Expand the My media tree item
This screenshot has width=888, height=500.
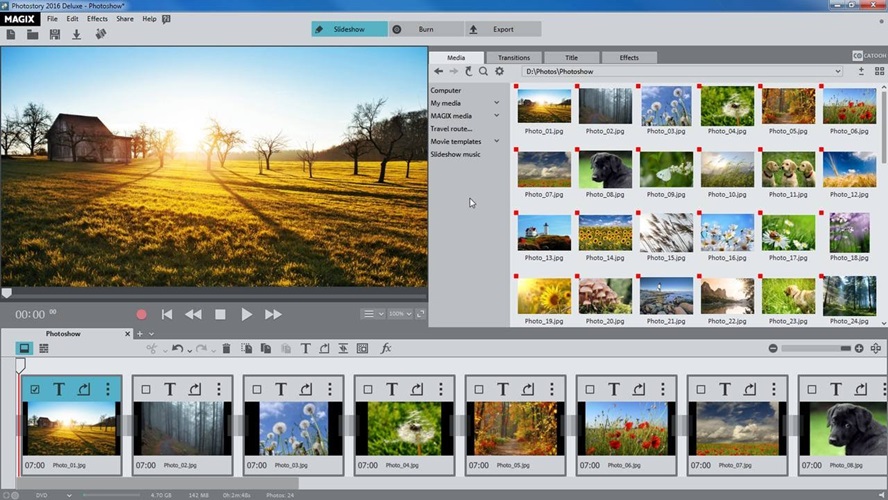pos(496,103)
